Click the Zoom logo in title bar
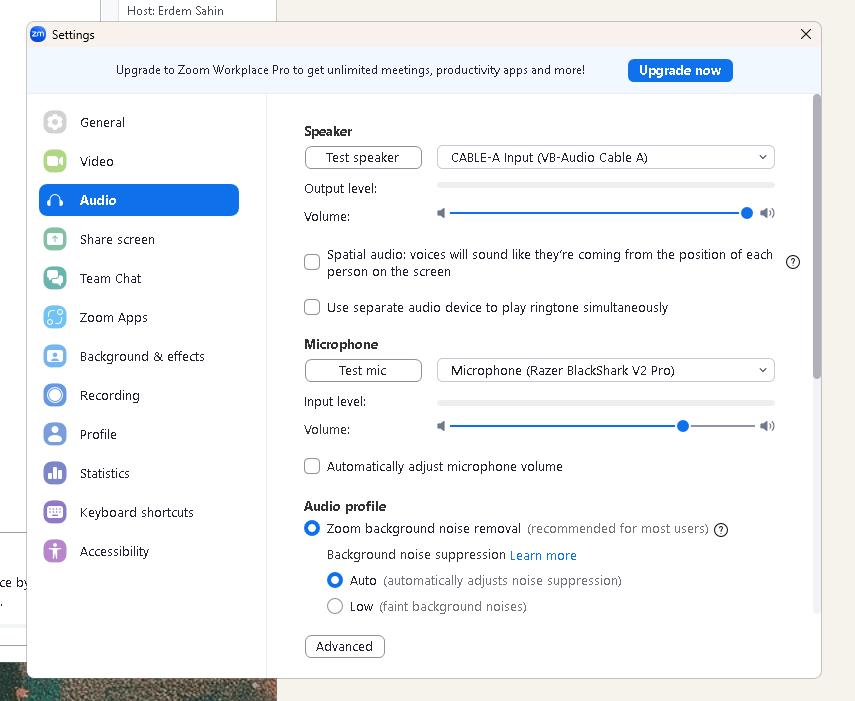 tap(38, 34)
